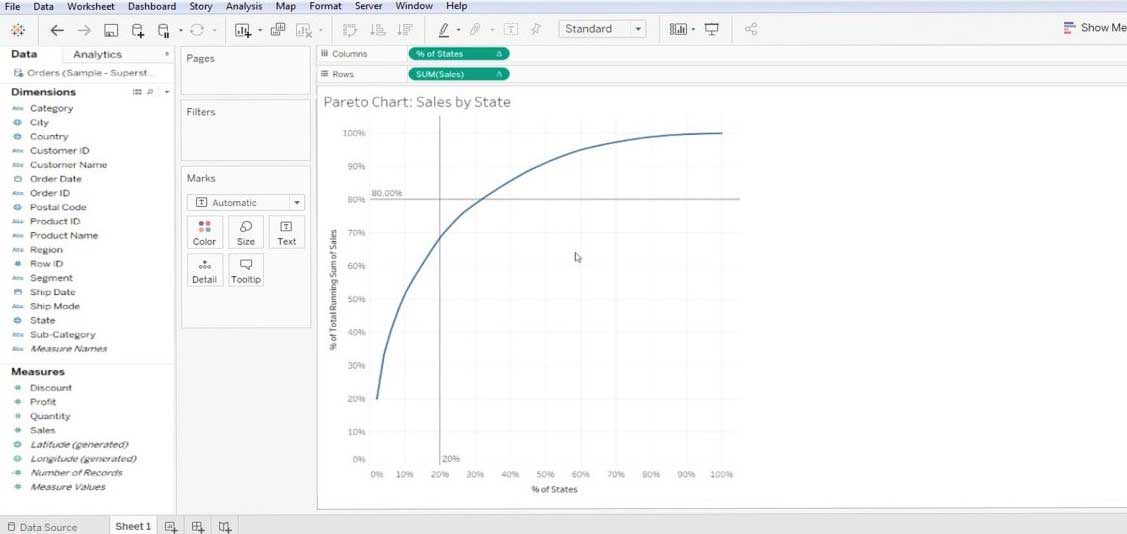Screen dimensions: 1127x534
Task: Open the Standard fit dropdown
Action: [x=602, y=29]
